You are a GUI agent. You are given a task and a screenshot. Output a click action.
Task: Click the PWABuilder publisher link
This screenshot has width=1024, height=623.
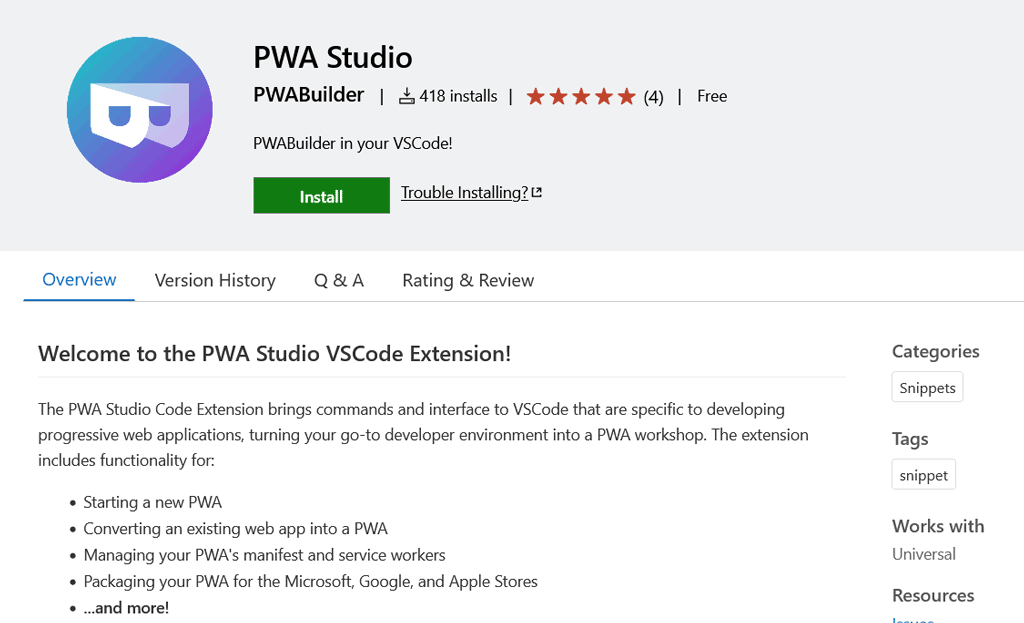click(307, 95)
